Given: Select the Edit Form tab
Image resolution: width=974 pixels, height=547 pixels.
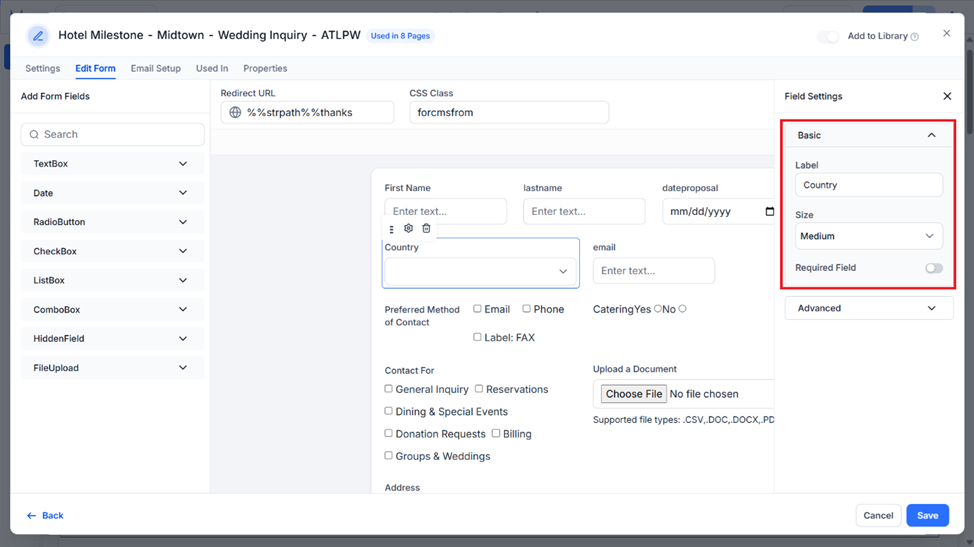Looking at the screenshot, I should pos(95,68).
